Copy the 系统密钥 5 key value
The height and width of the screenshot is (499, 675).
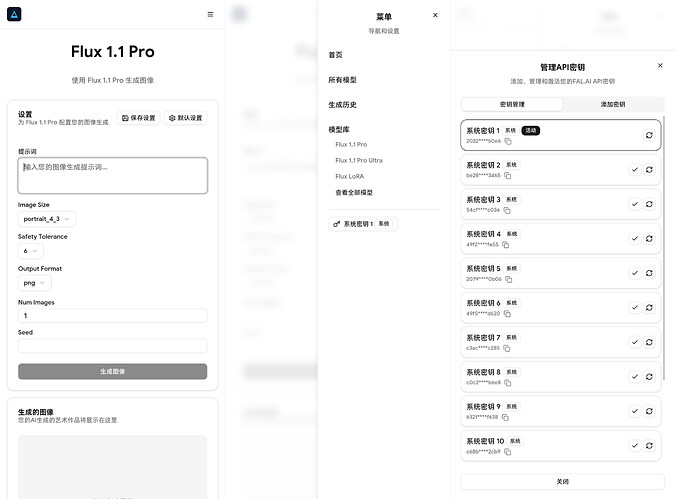509,279
